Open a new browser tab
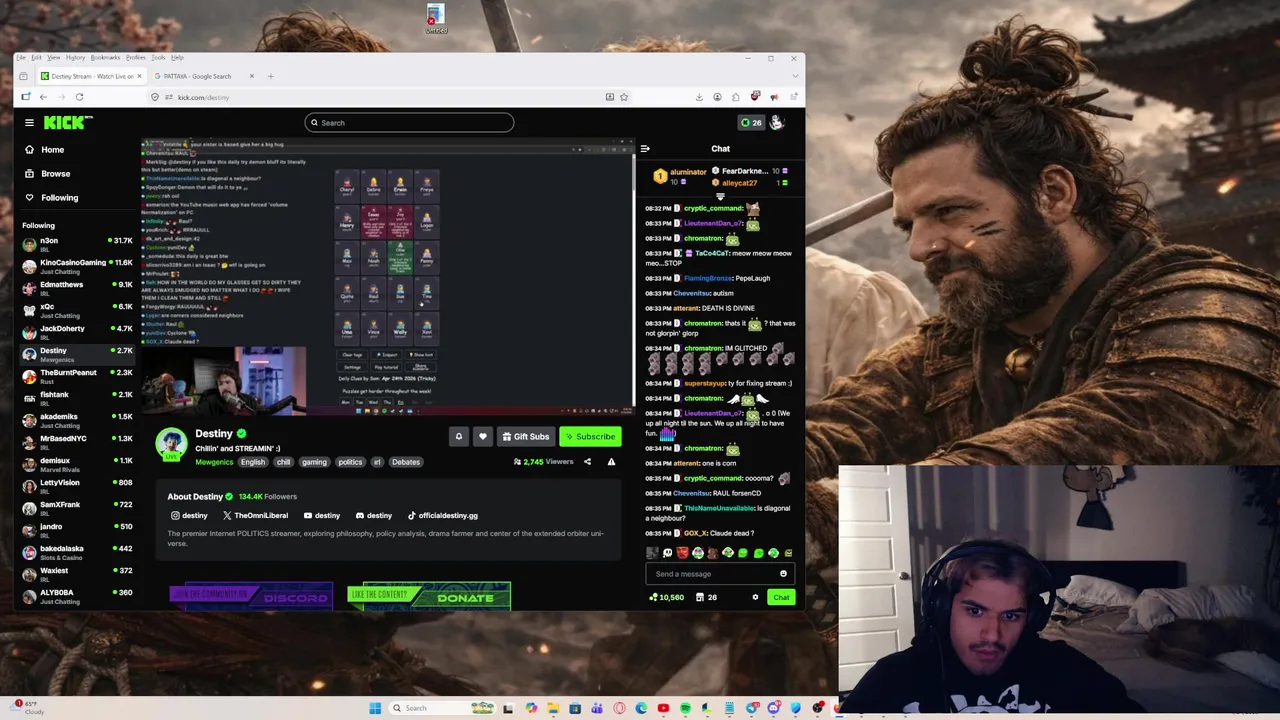 click(270, 76)
